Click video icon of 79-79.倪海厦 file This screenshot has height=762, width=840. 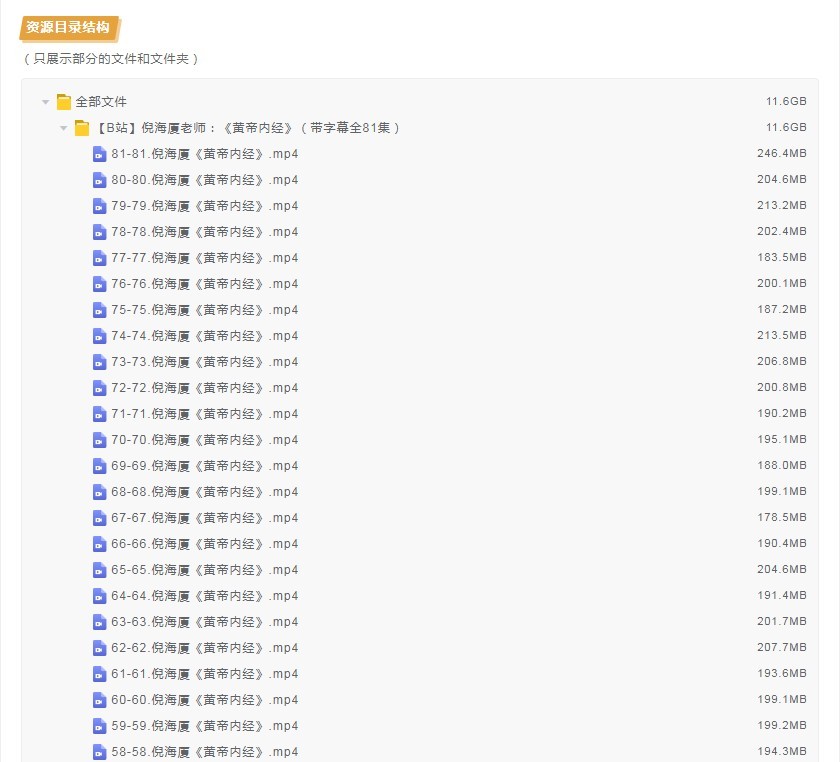tap(100, 206)
